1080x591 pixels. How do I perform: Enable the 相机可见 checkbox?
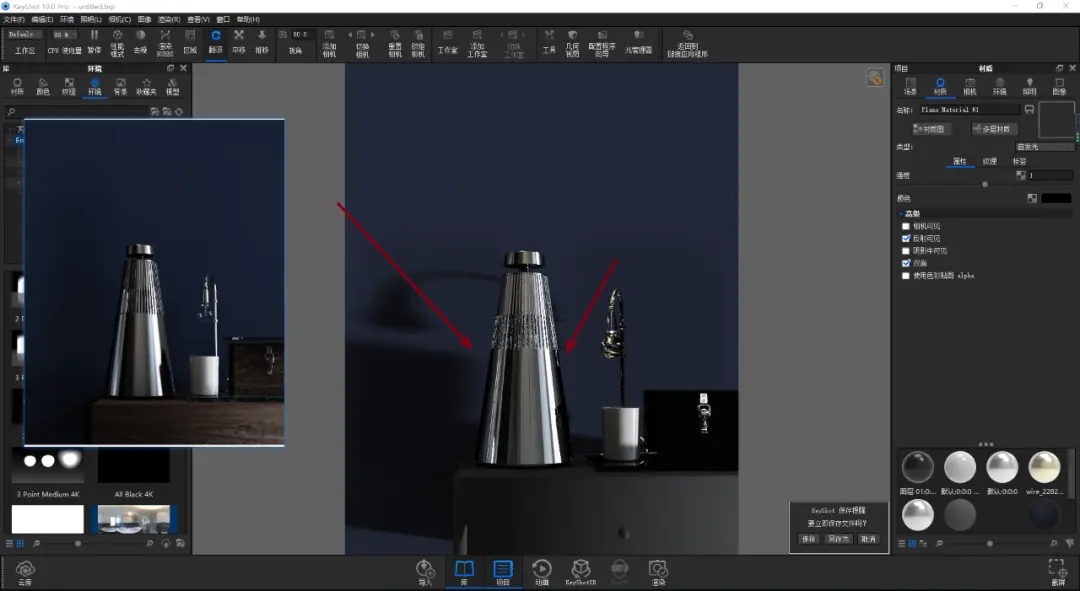906,226
